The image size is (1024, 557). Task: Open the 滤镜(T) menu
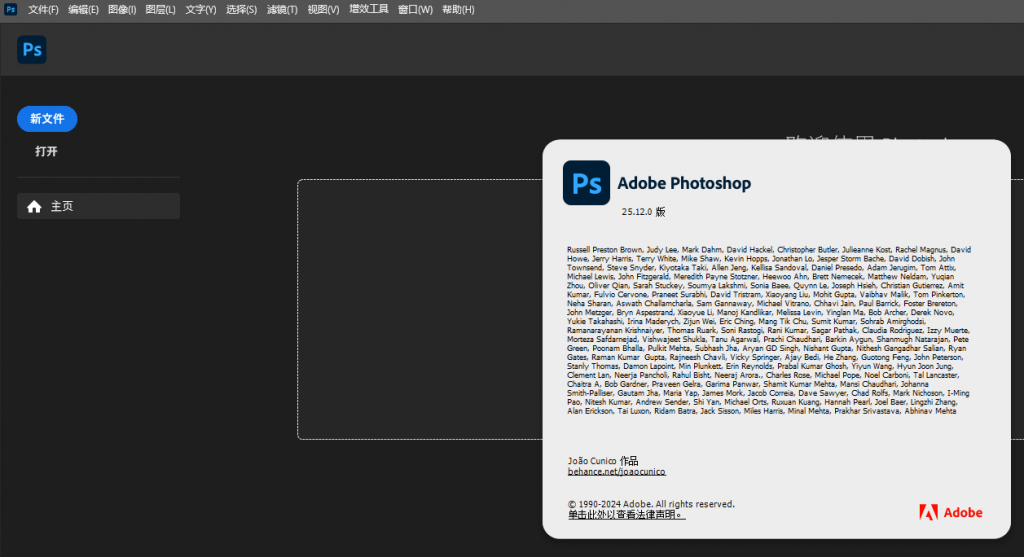(x=282, y=10)
